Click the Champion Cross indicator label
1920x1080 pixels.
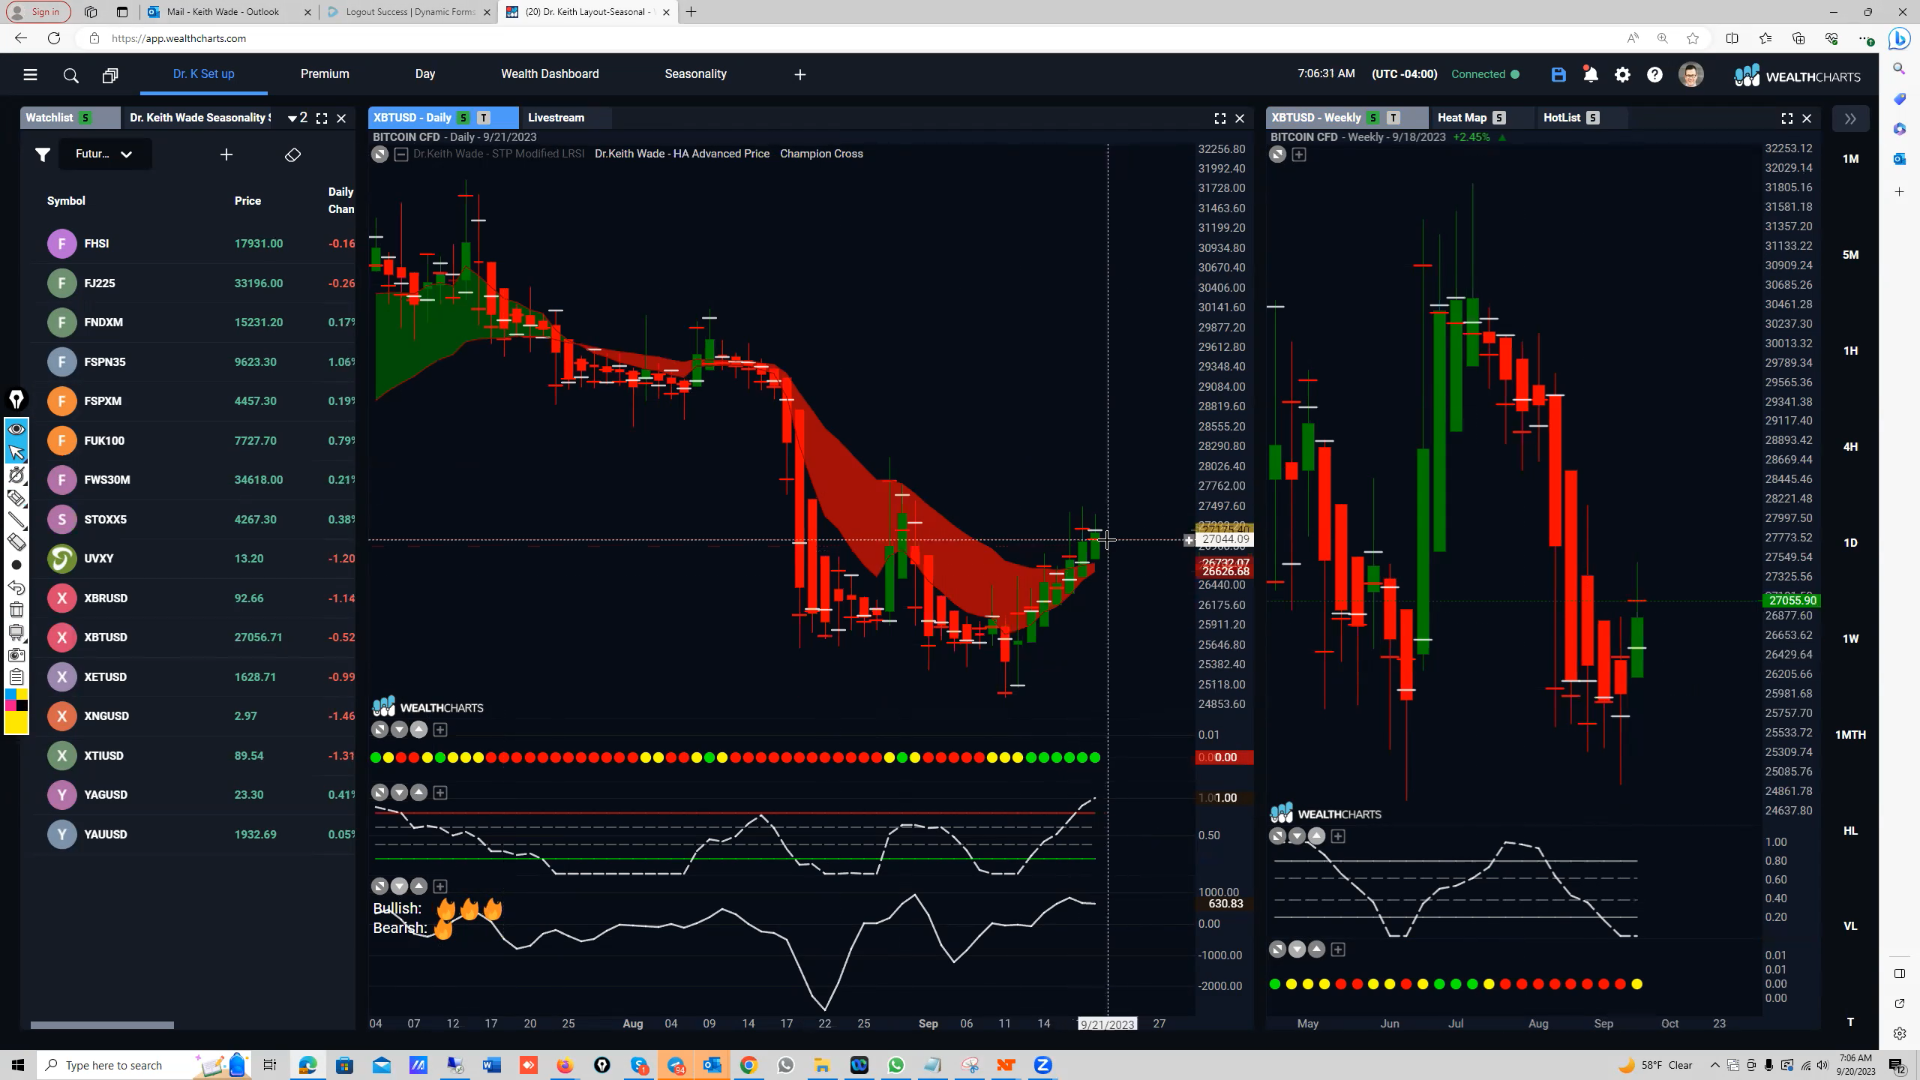(x=821, y=154)
